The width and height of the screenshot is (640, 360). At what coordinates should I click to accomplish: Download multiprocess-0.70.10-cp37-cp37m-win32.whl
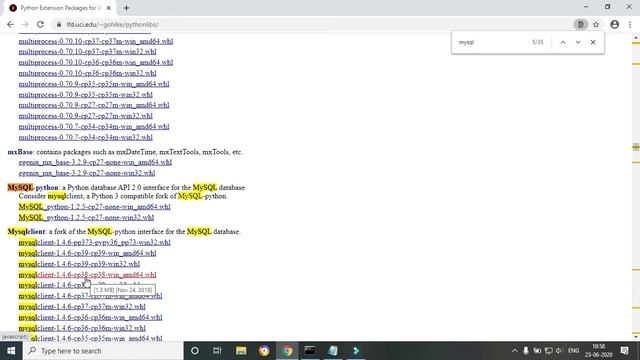[x=87, y=52]
